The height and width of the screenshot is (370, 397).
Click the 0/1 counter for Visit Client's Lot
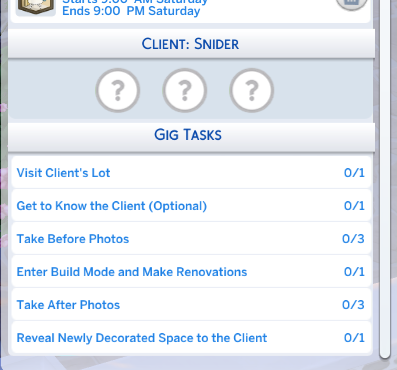click(354, 173)
